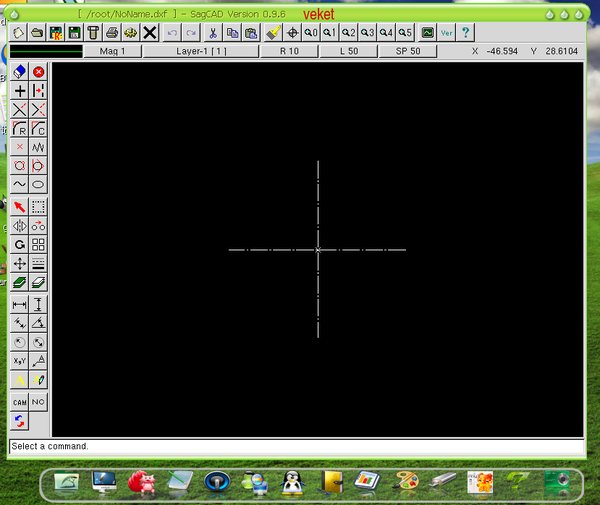Select the diameter dimension tool
This screenshot has width=600, height=505.
click(38, 342)
